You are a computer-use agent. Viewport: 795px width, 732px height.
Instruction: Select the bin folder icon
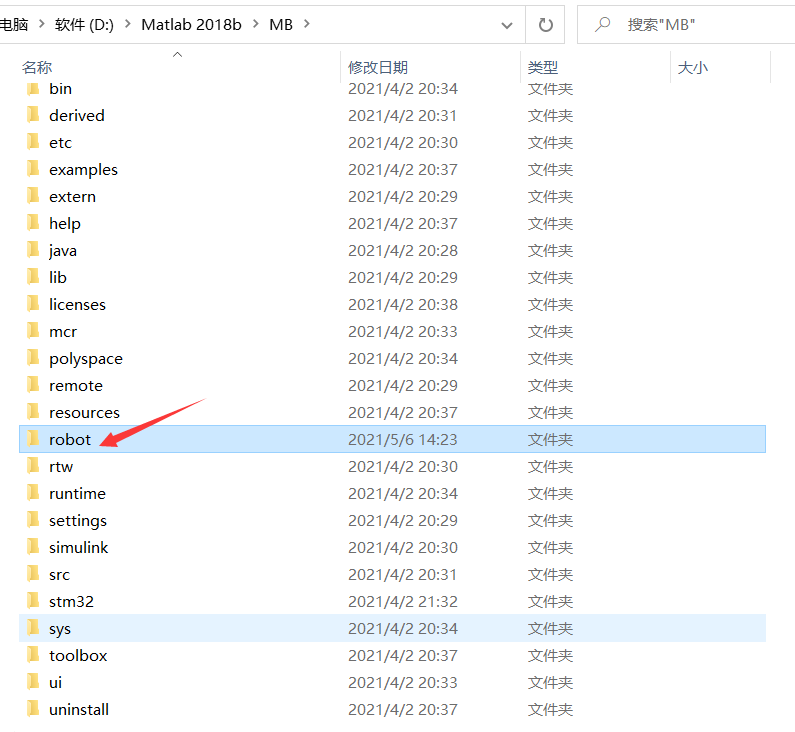[33, 89]
